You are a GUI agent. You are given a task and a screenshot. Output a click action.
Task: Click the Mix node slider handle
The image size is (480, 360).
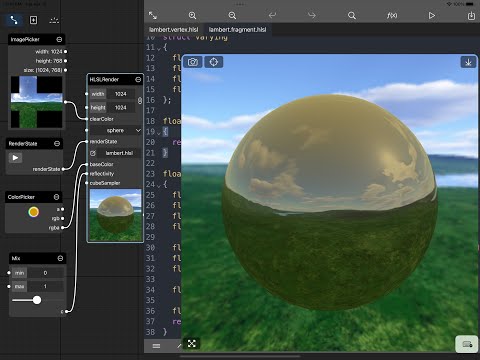pos(37,300)
